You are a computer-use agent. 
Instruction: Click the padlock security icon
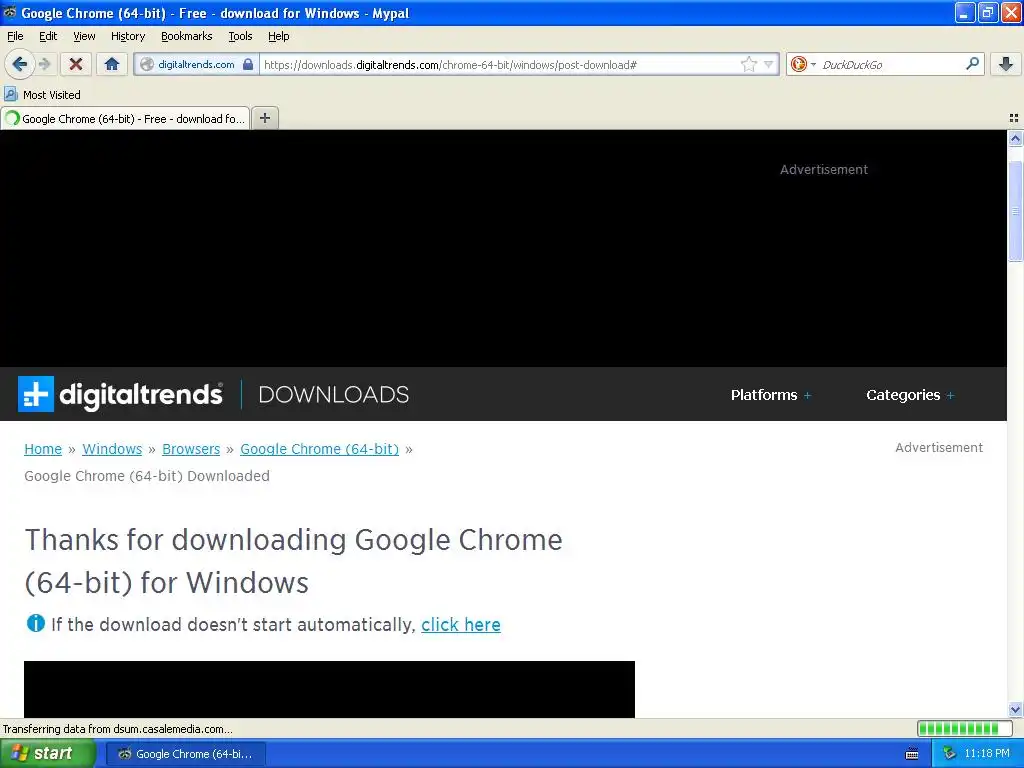[248, 64]
